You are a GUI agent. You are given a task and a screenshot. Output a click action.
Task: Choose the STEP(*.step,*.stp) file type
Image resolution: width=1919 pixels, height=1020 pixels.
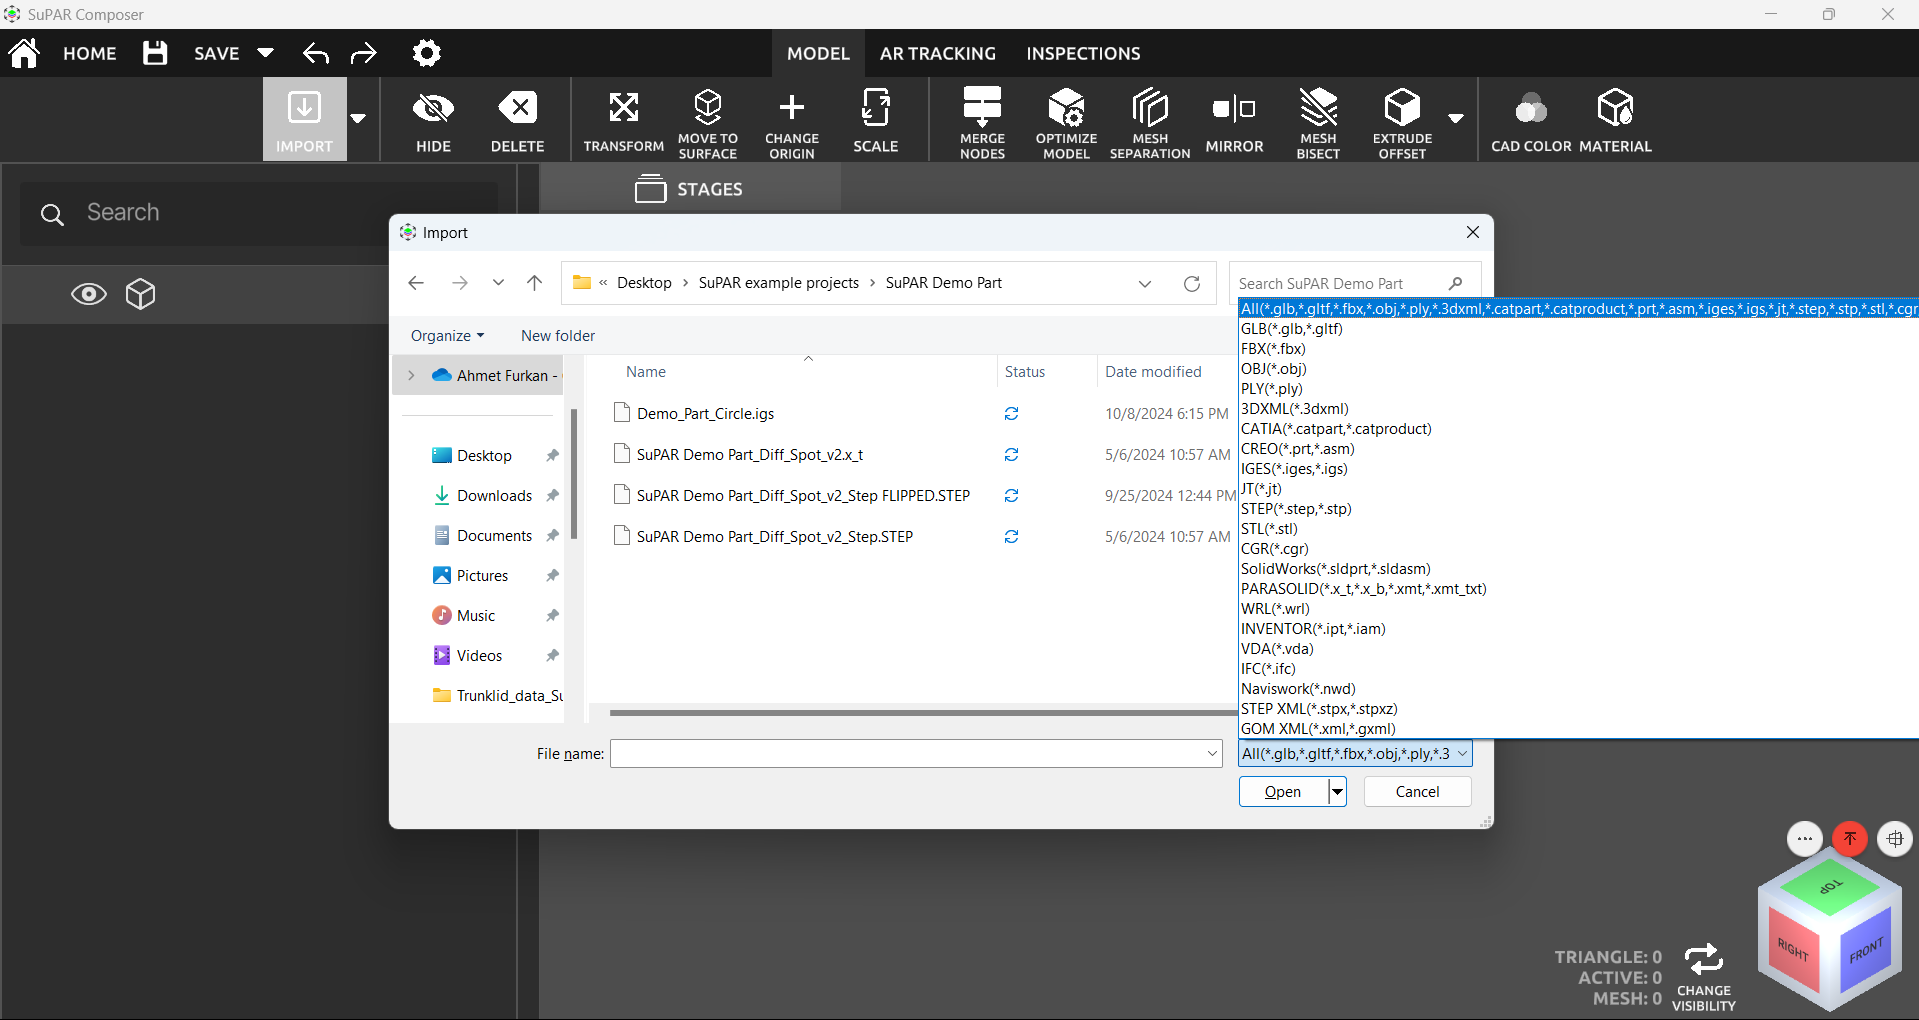click(x=1296, y=509)
